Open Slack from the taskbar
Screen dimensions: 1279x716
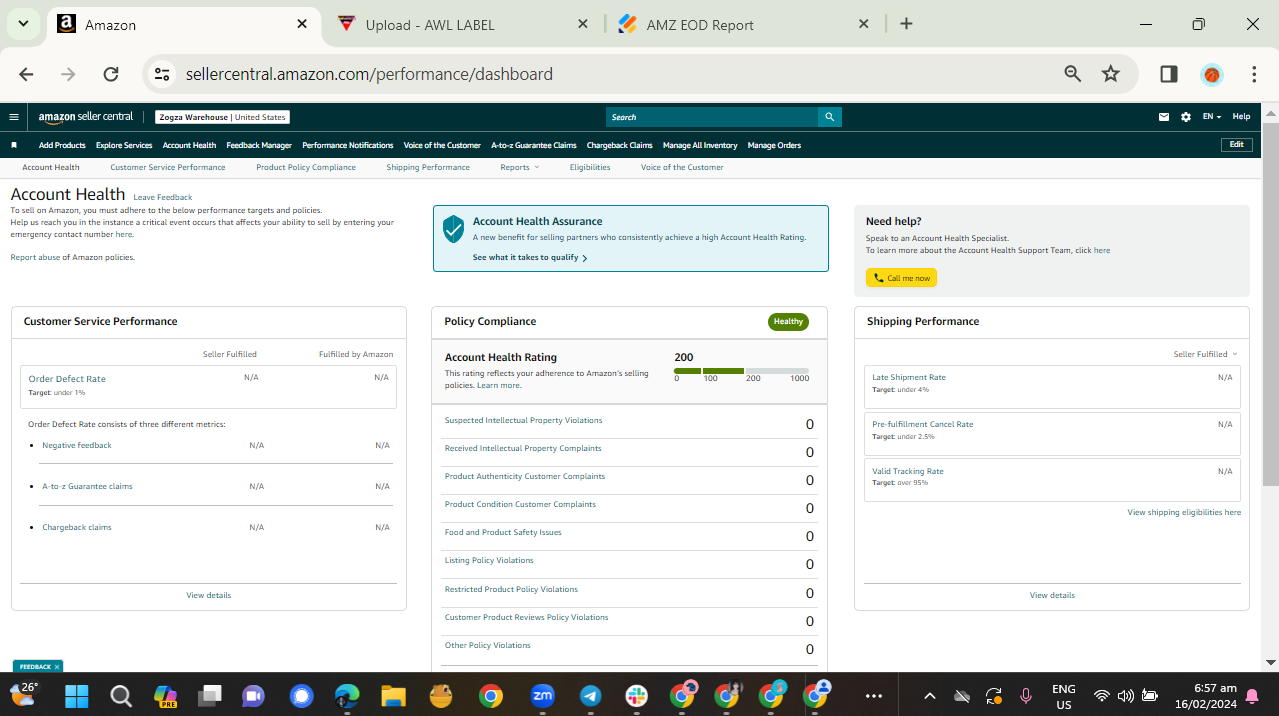coord(637,695)
